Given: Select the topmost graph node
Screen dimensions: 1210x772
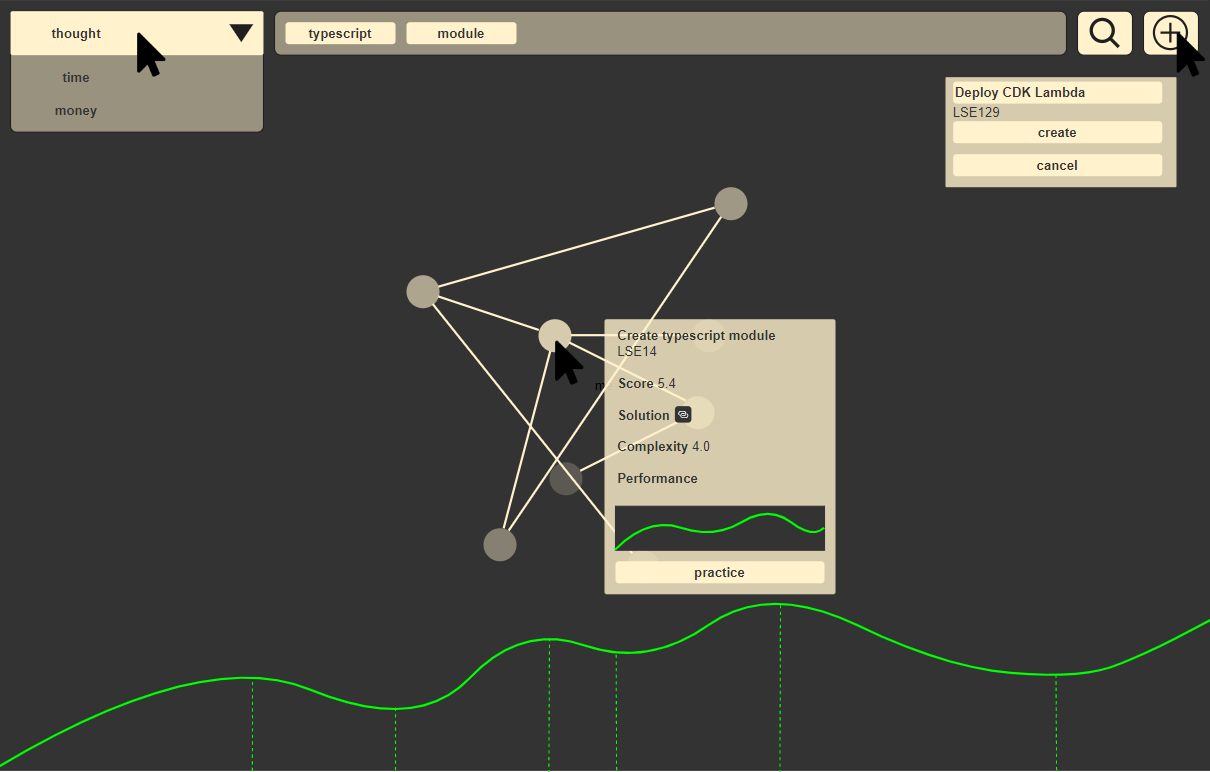Looking at the screenshot, I should pos(731,204).
